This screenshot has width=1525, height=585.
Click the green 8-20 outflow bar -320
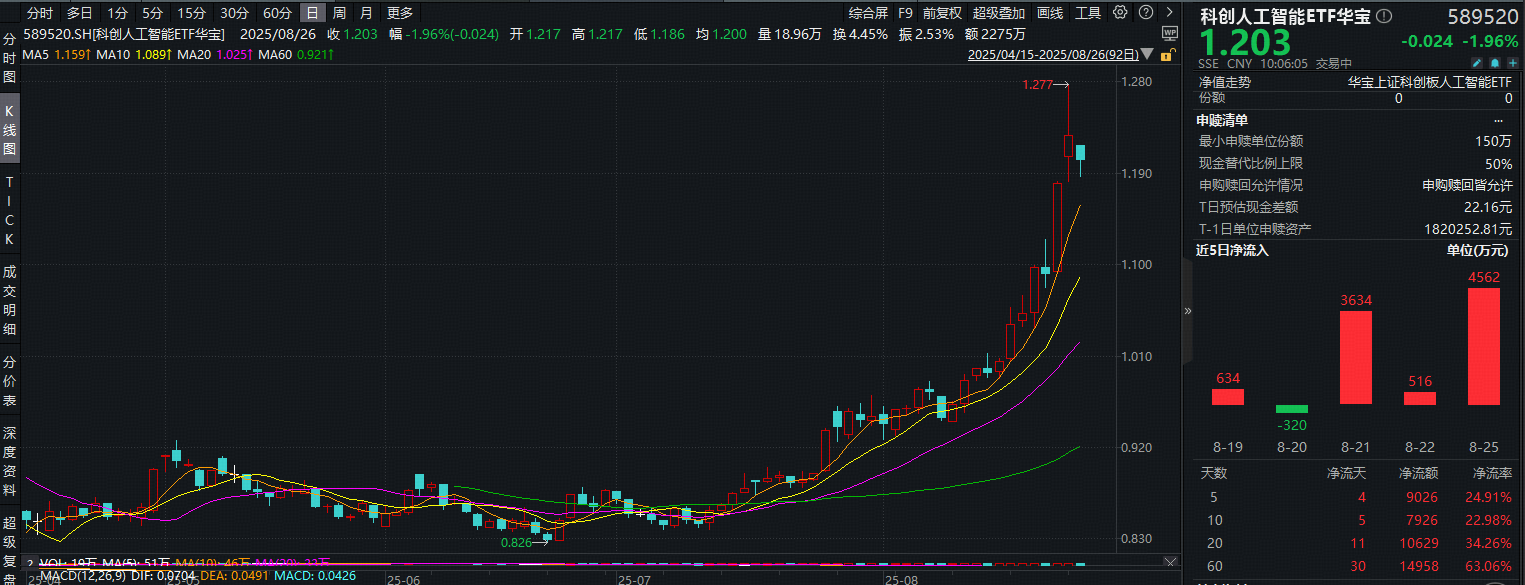[1292, 409]
